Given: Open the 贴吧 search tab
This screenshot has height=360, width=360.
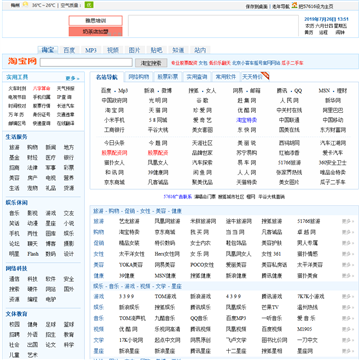Looking at the screenshot, I should 156,50.
